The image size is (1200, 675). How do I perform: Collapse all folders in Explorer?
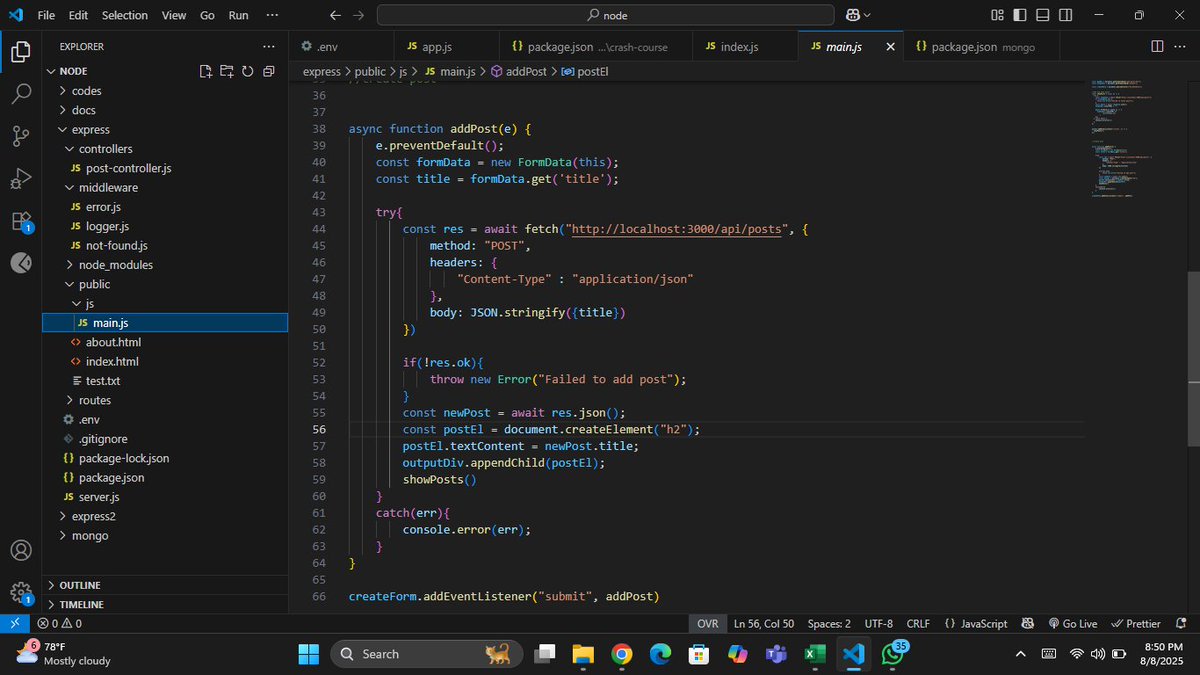[x=268, y=71]
